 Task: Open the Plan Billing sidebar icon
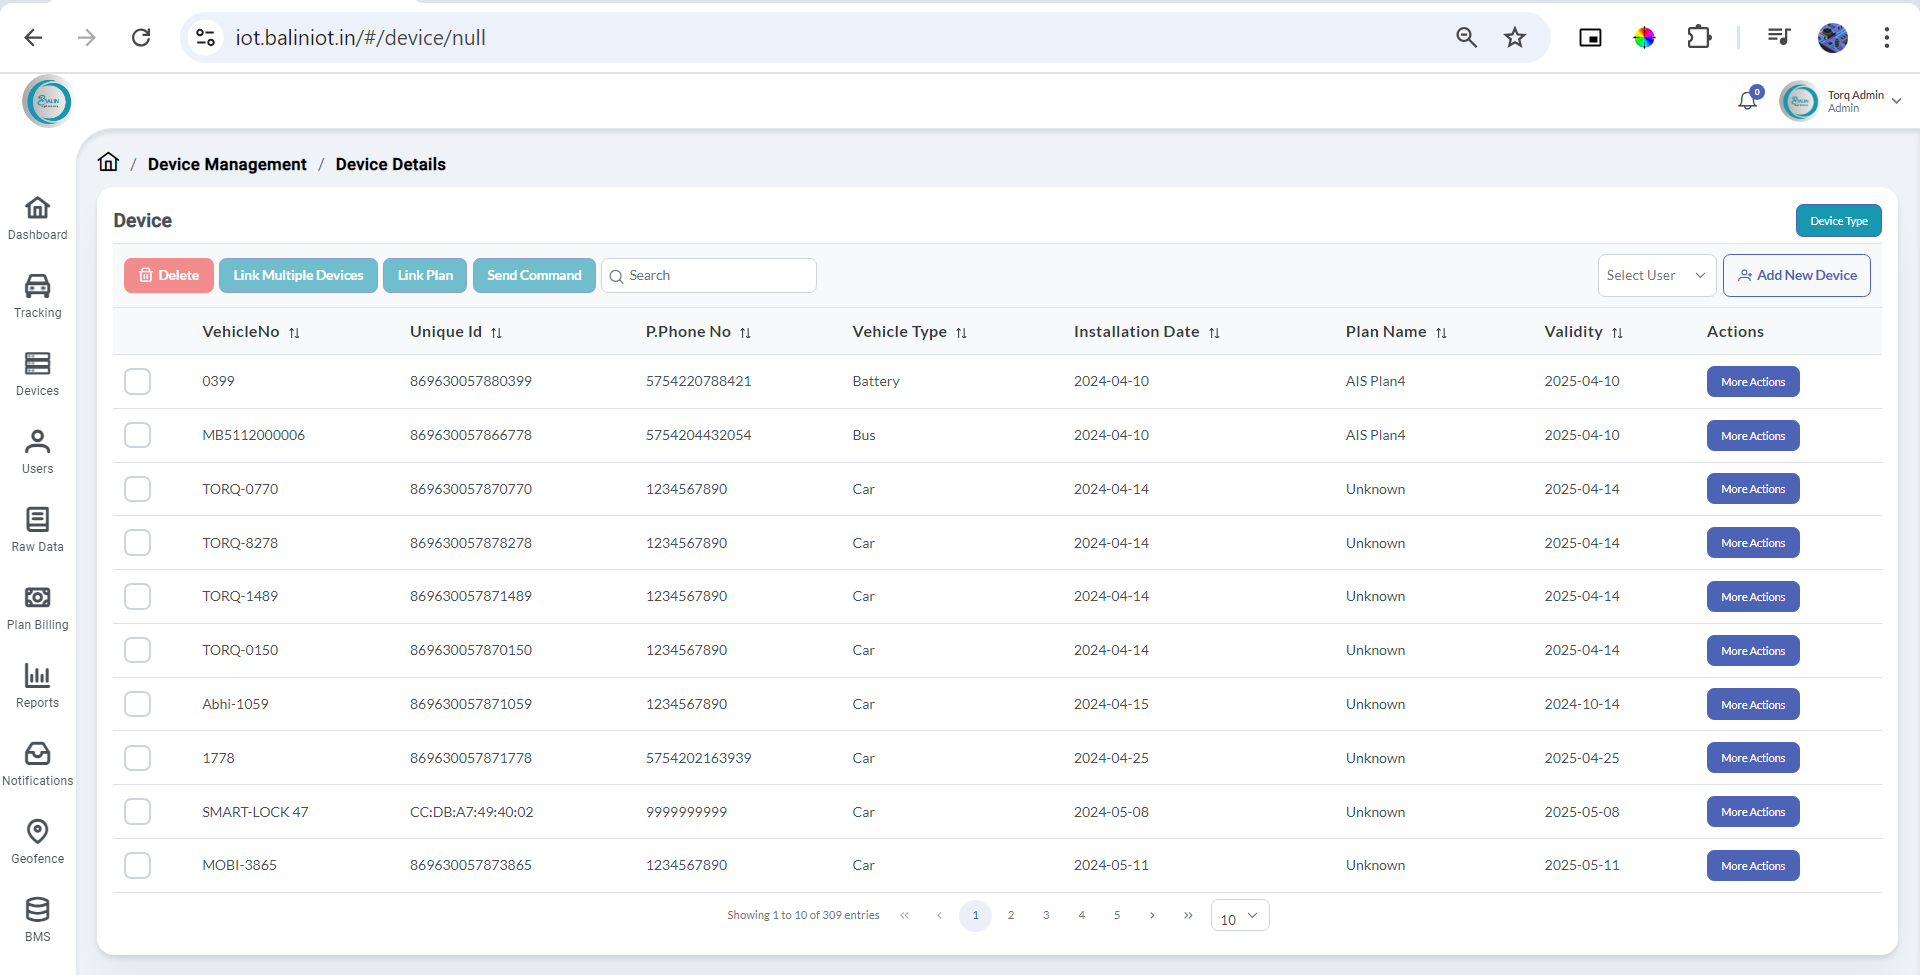point(37,598)
